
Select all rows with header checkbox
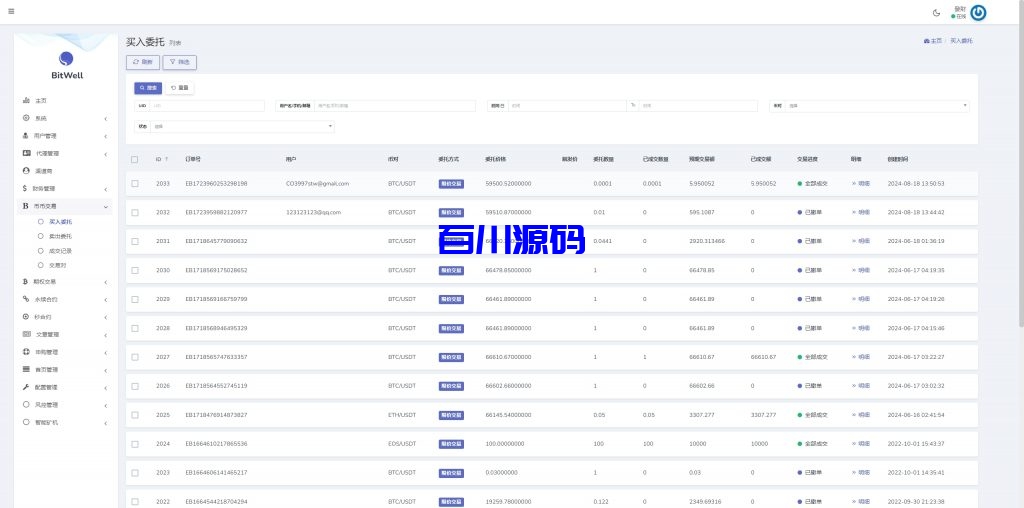tap(135, 159)
